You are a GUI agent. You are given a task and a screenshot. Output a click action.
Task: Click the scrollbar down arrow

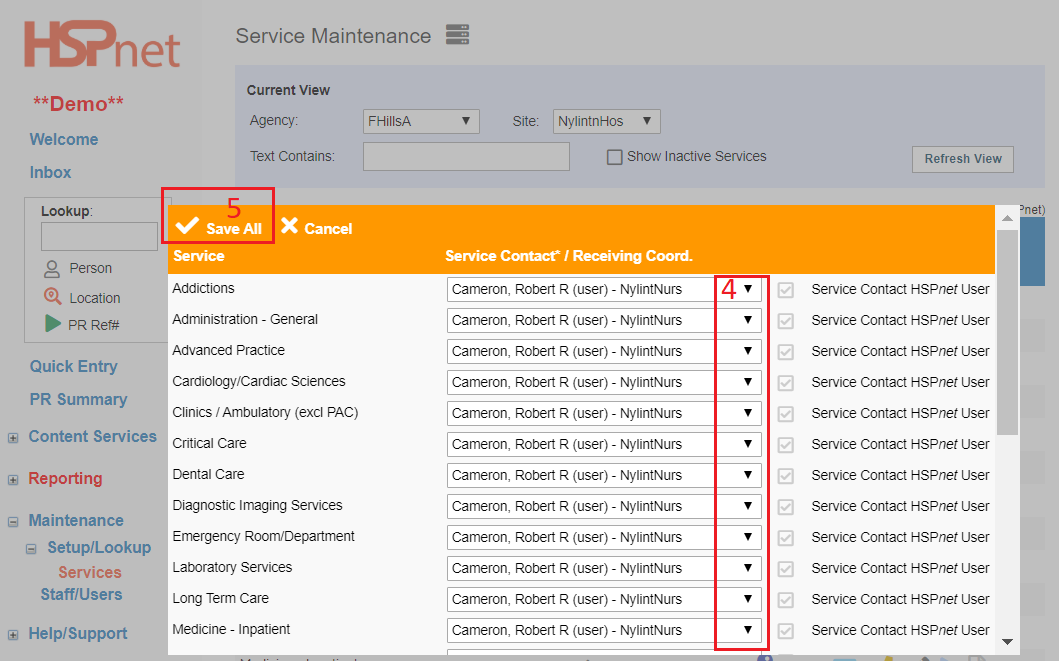pos(1007,641)
